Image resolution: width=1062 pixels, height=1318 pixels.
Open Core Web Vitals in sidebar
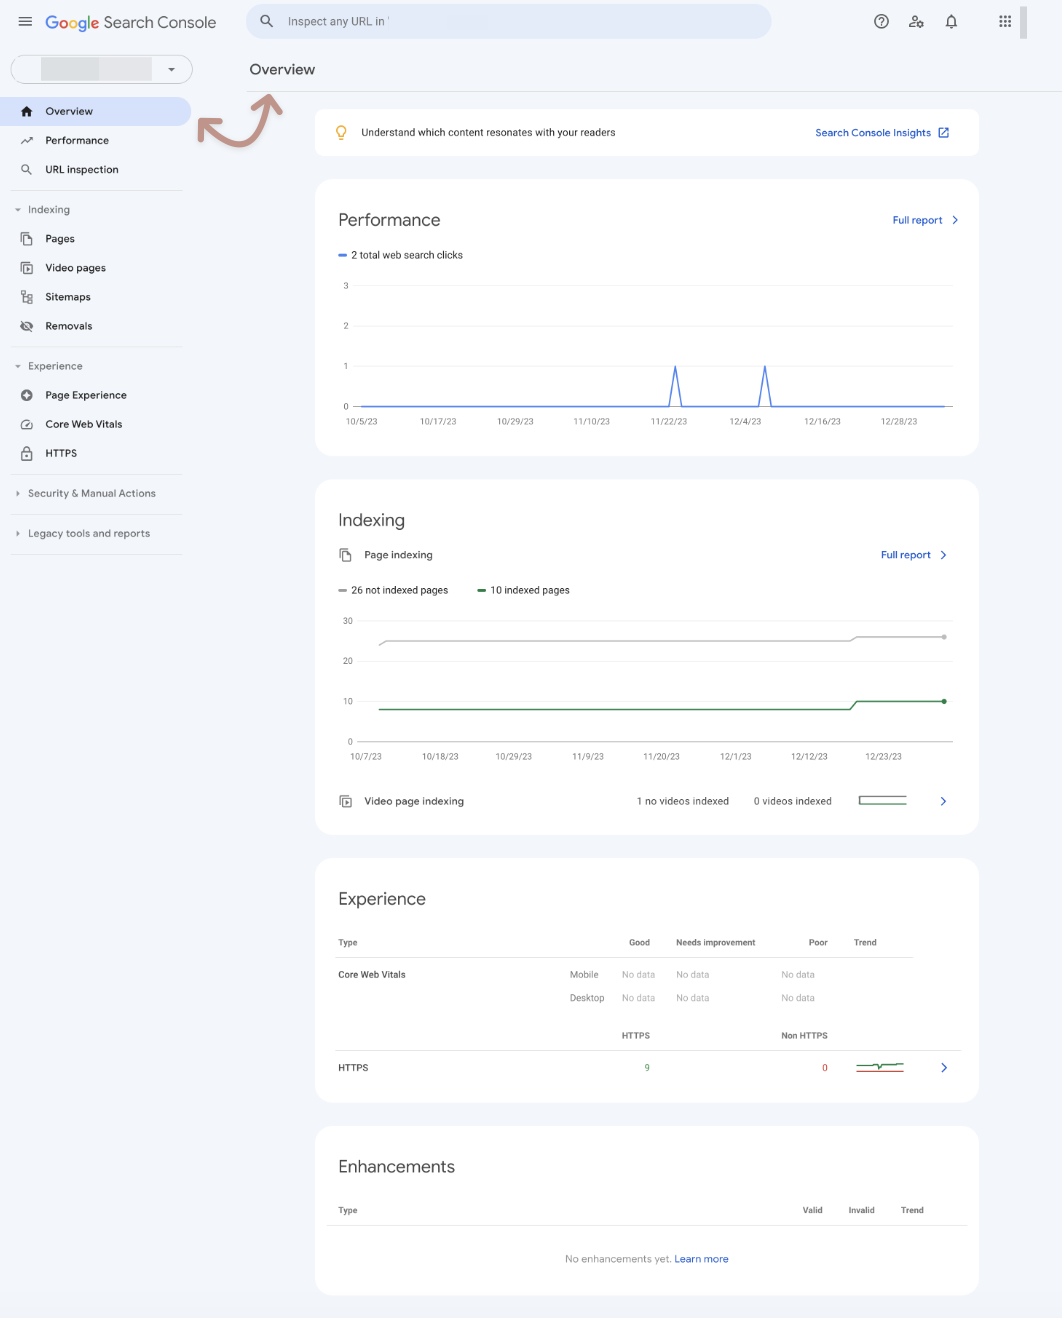pos(95,424)
